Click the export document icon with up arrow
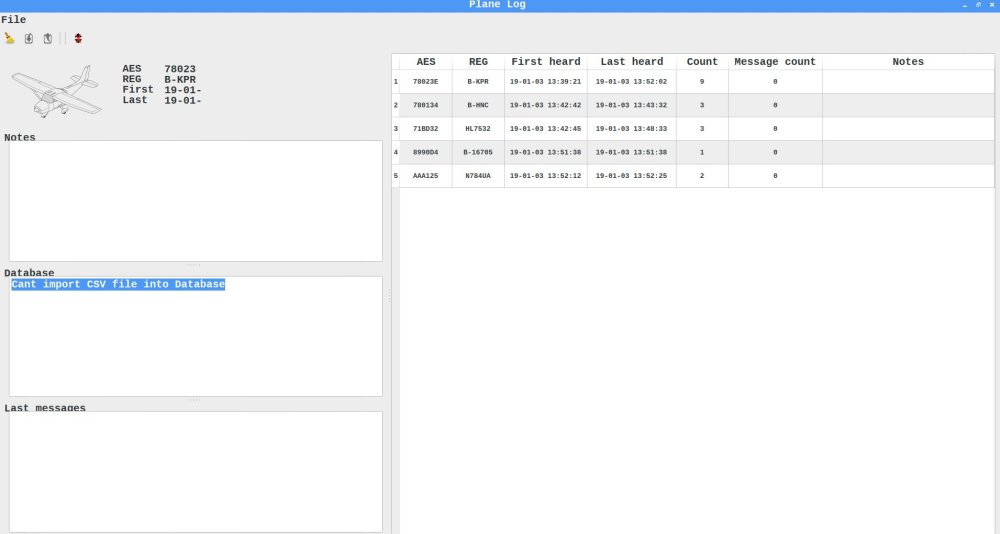 coord(48,38)
